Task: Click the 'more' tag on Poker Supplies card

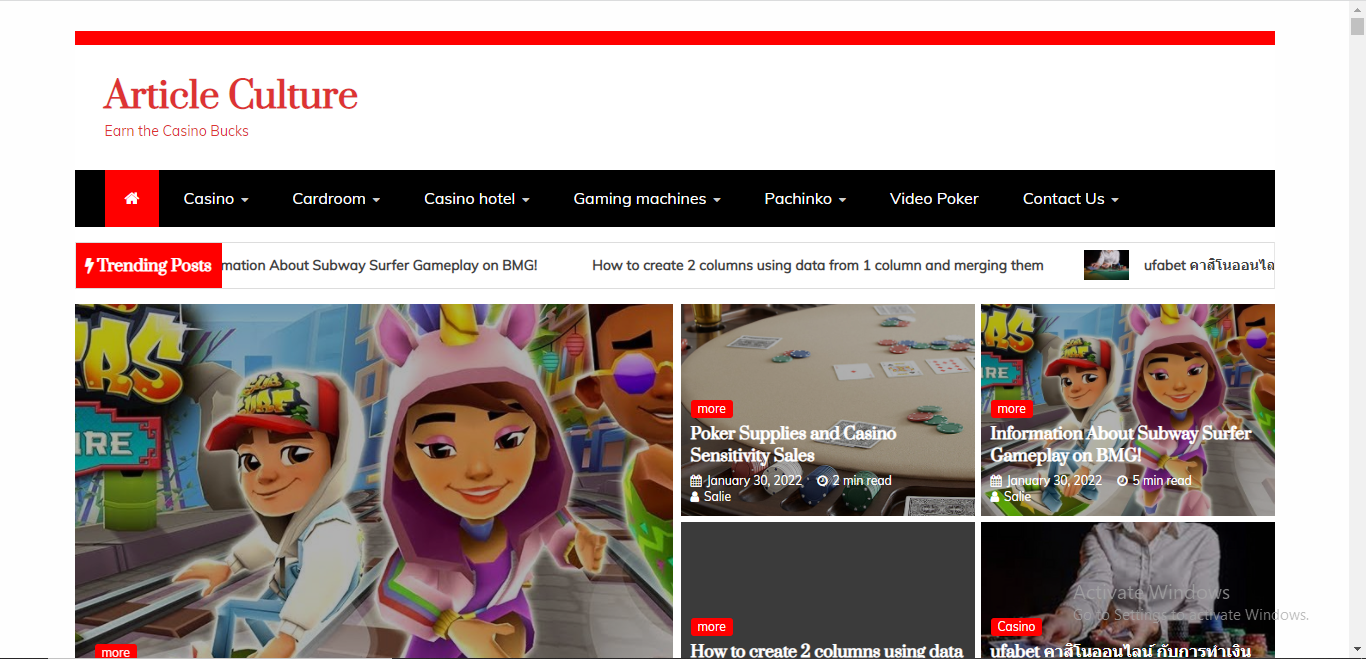Action: [712, 409]
